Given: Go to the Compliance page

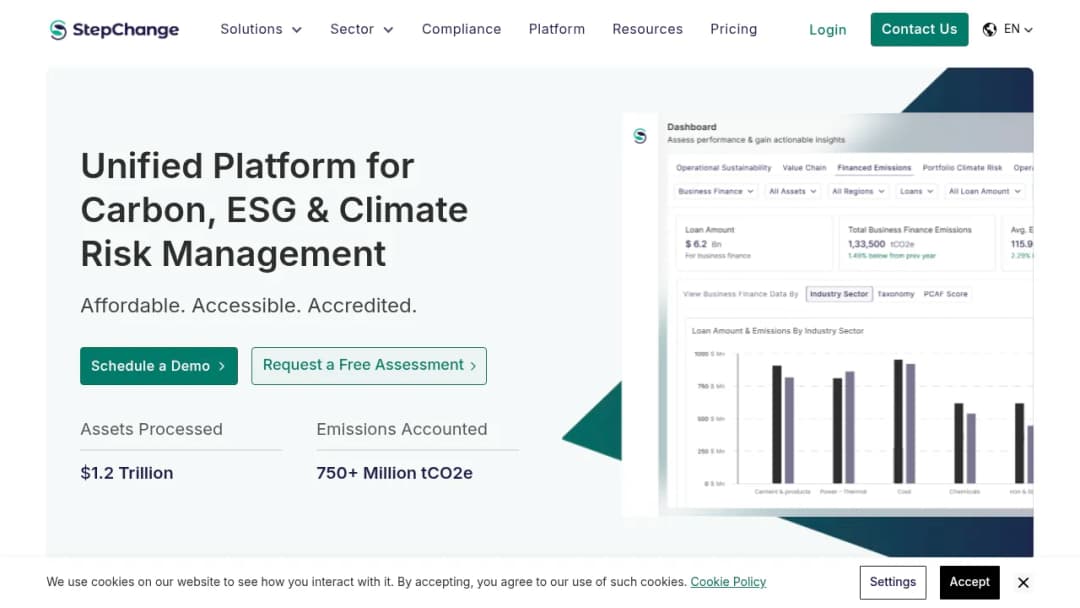Looking at the screenshot, I should click(x=461, y=30).
